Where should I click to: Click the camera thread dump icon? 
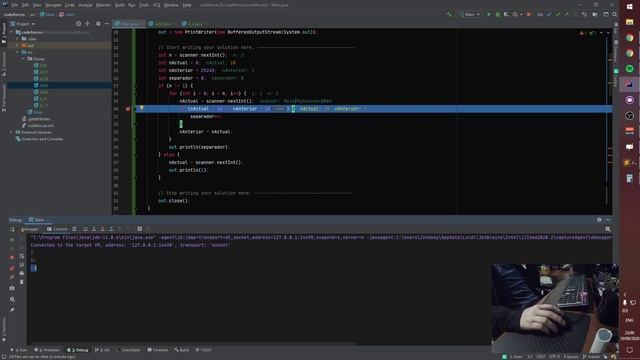[x=12, y=288]
